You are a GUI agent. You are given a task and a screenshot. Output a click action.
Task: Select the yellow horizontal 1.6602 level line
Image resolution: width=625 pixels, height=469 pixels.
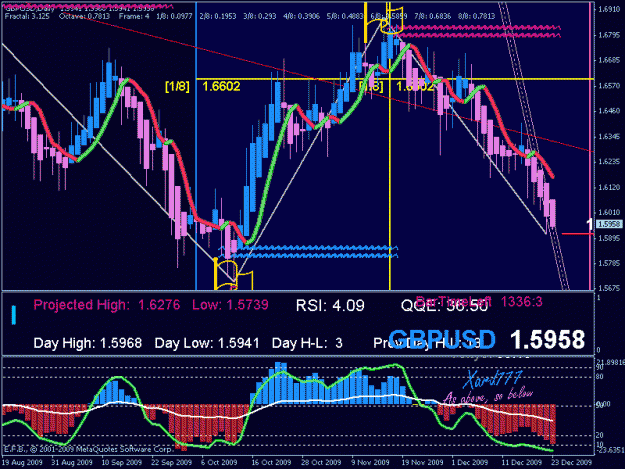point(395,79)
